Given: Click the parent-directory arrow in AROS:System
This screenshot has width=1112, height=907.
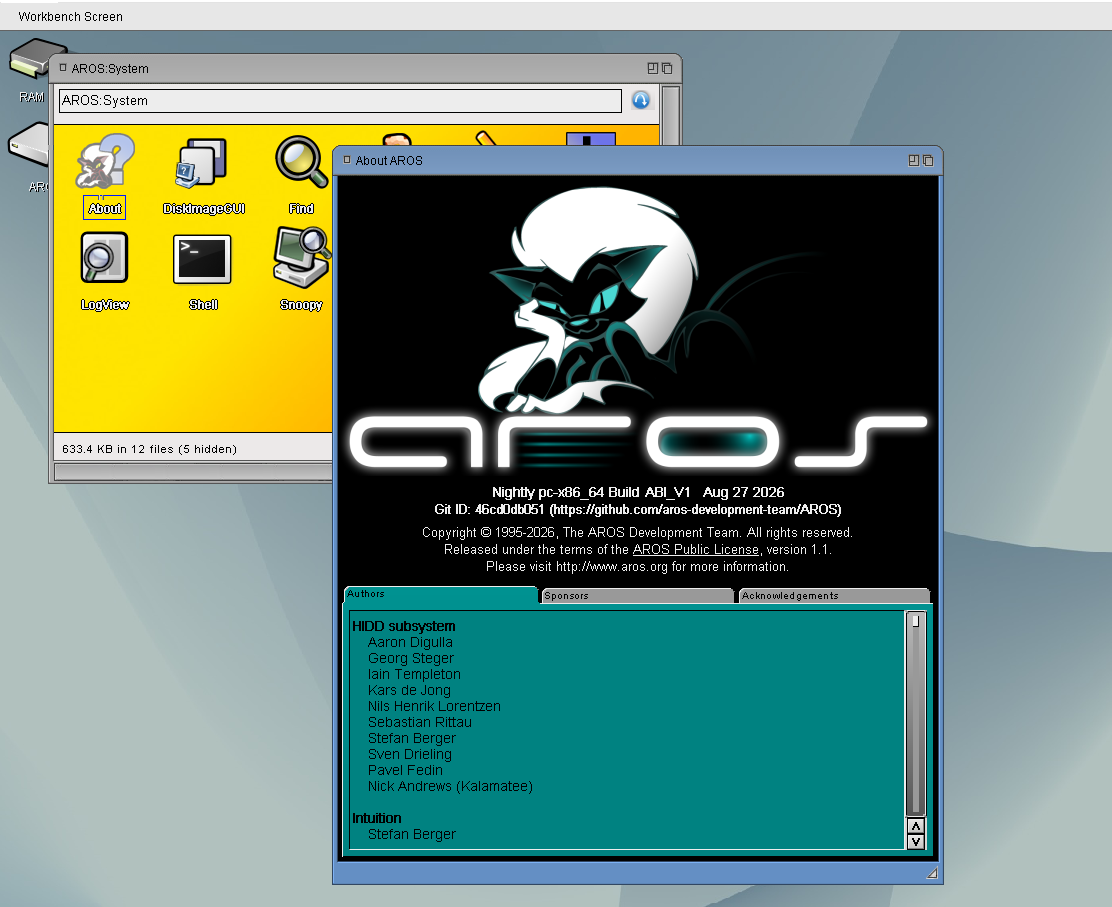Looking at the screenshot, I should pyautogui.click(x=640, y=100).
